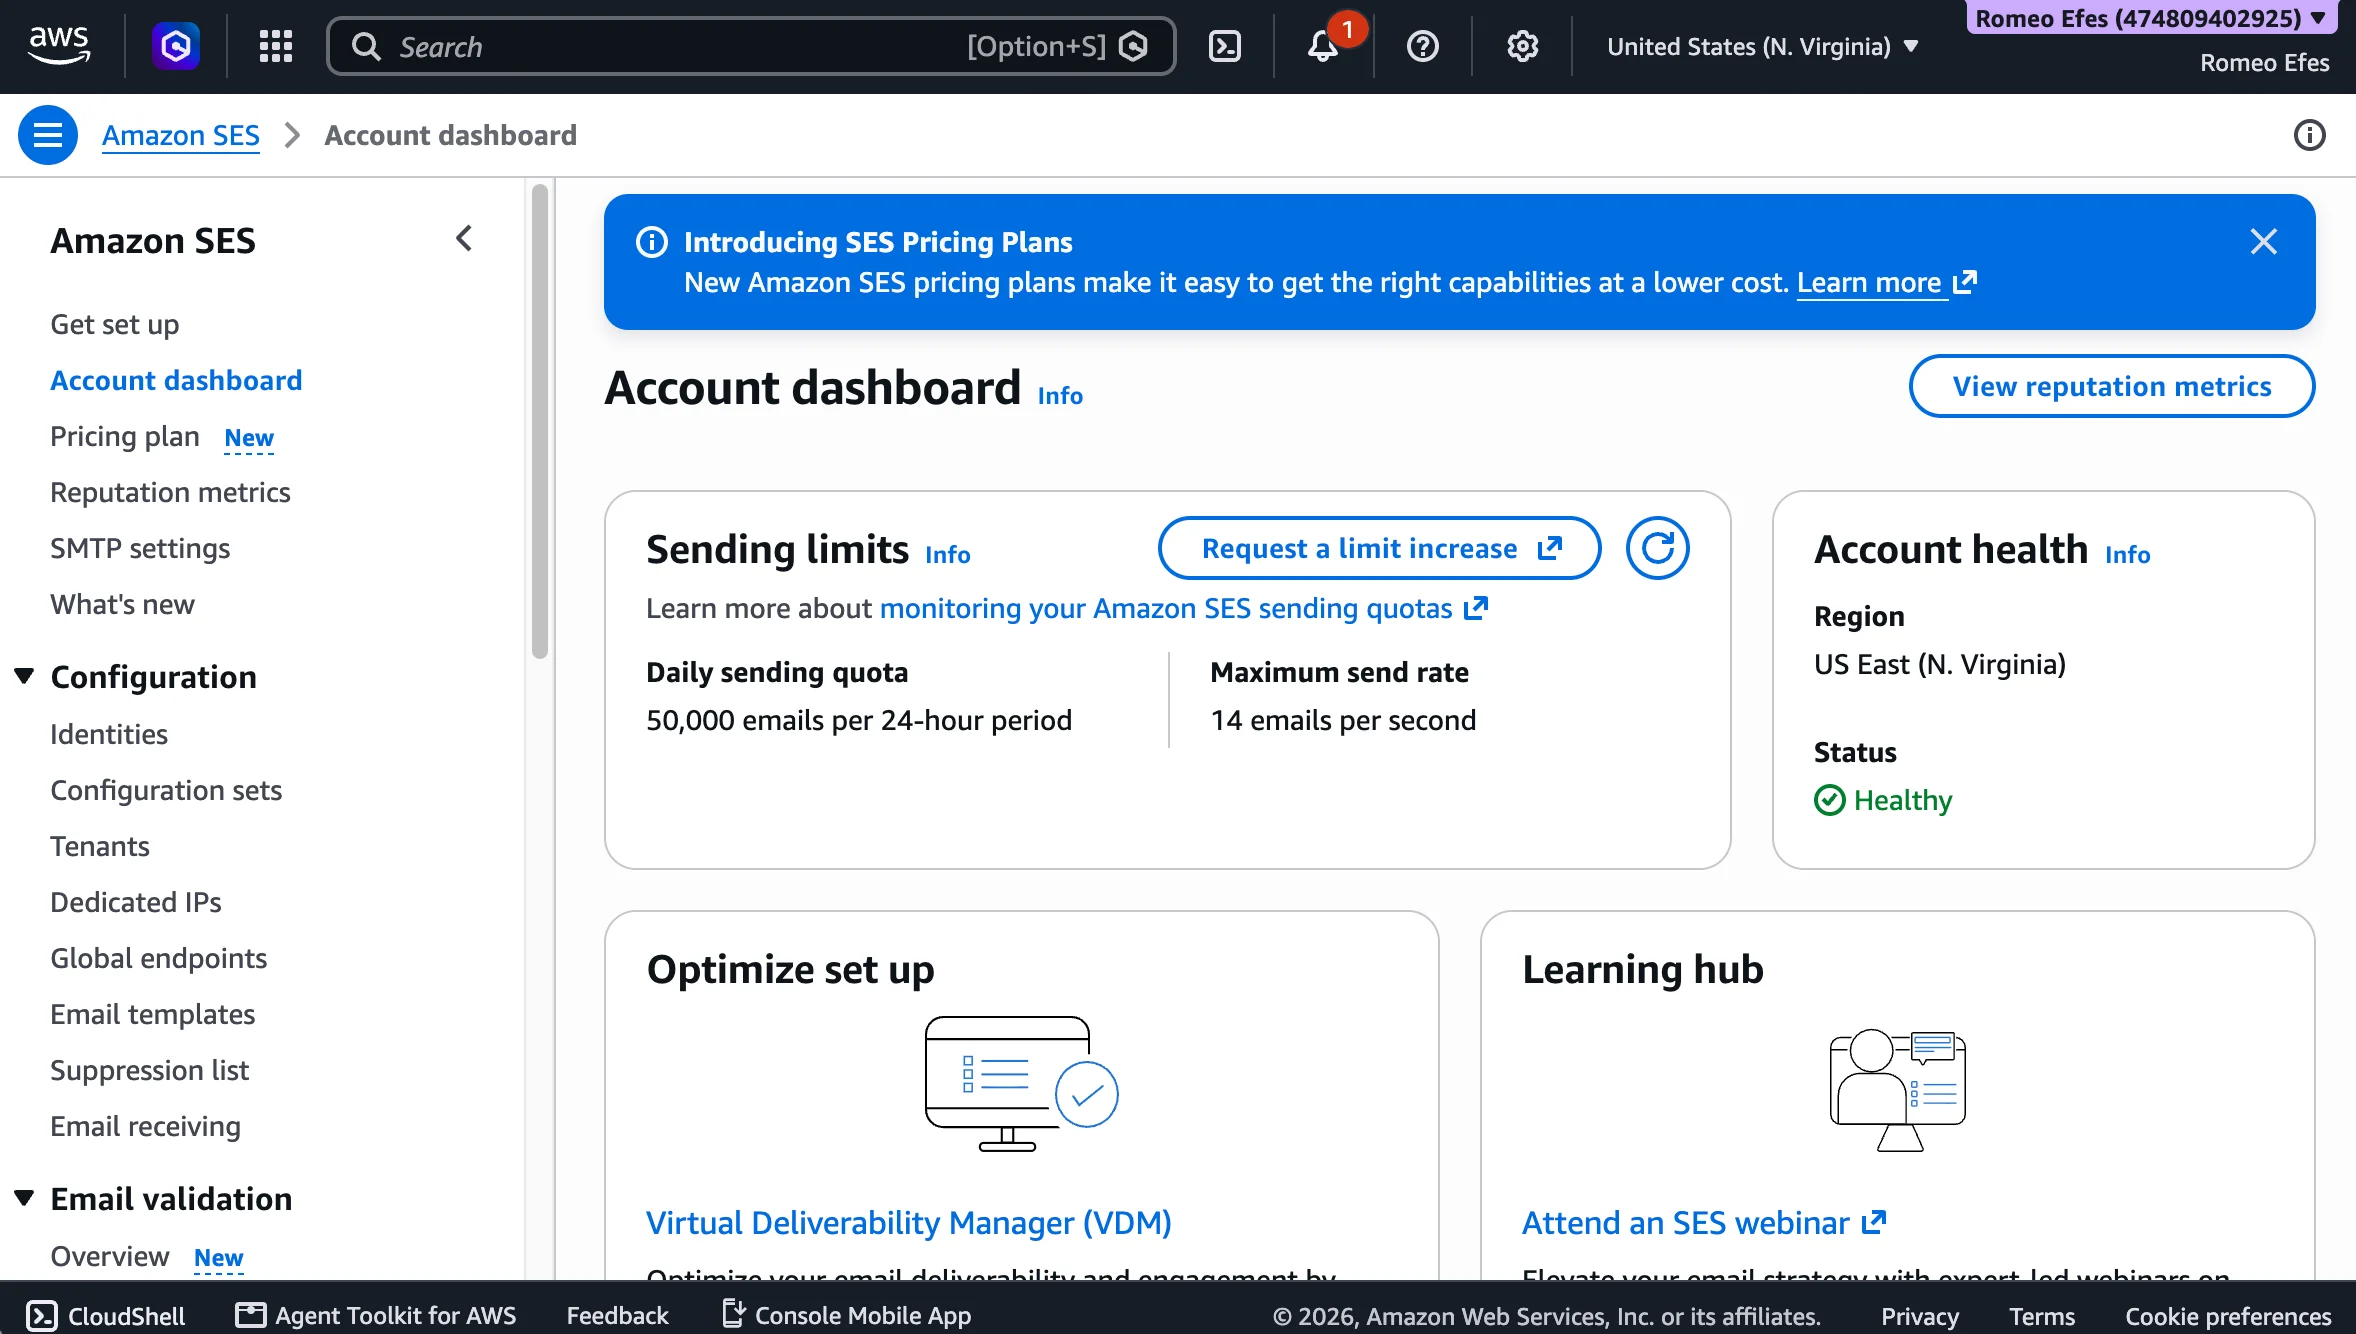Open the Romeo Efes account menu
2356x1334 pixels.
coord(2151,18)
